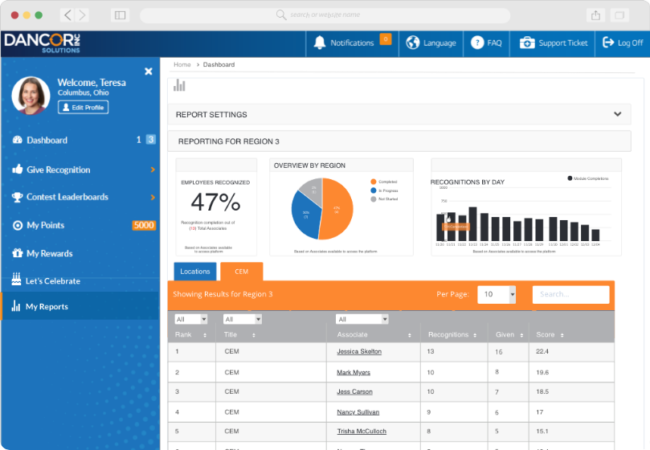Image resolution: width=650 pixels, height=450 pixels.
Task: Click the Notifications bell icon
Action: coord(320,43)
